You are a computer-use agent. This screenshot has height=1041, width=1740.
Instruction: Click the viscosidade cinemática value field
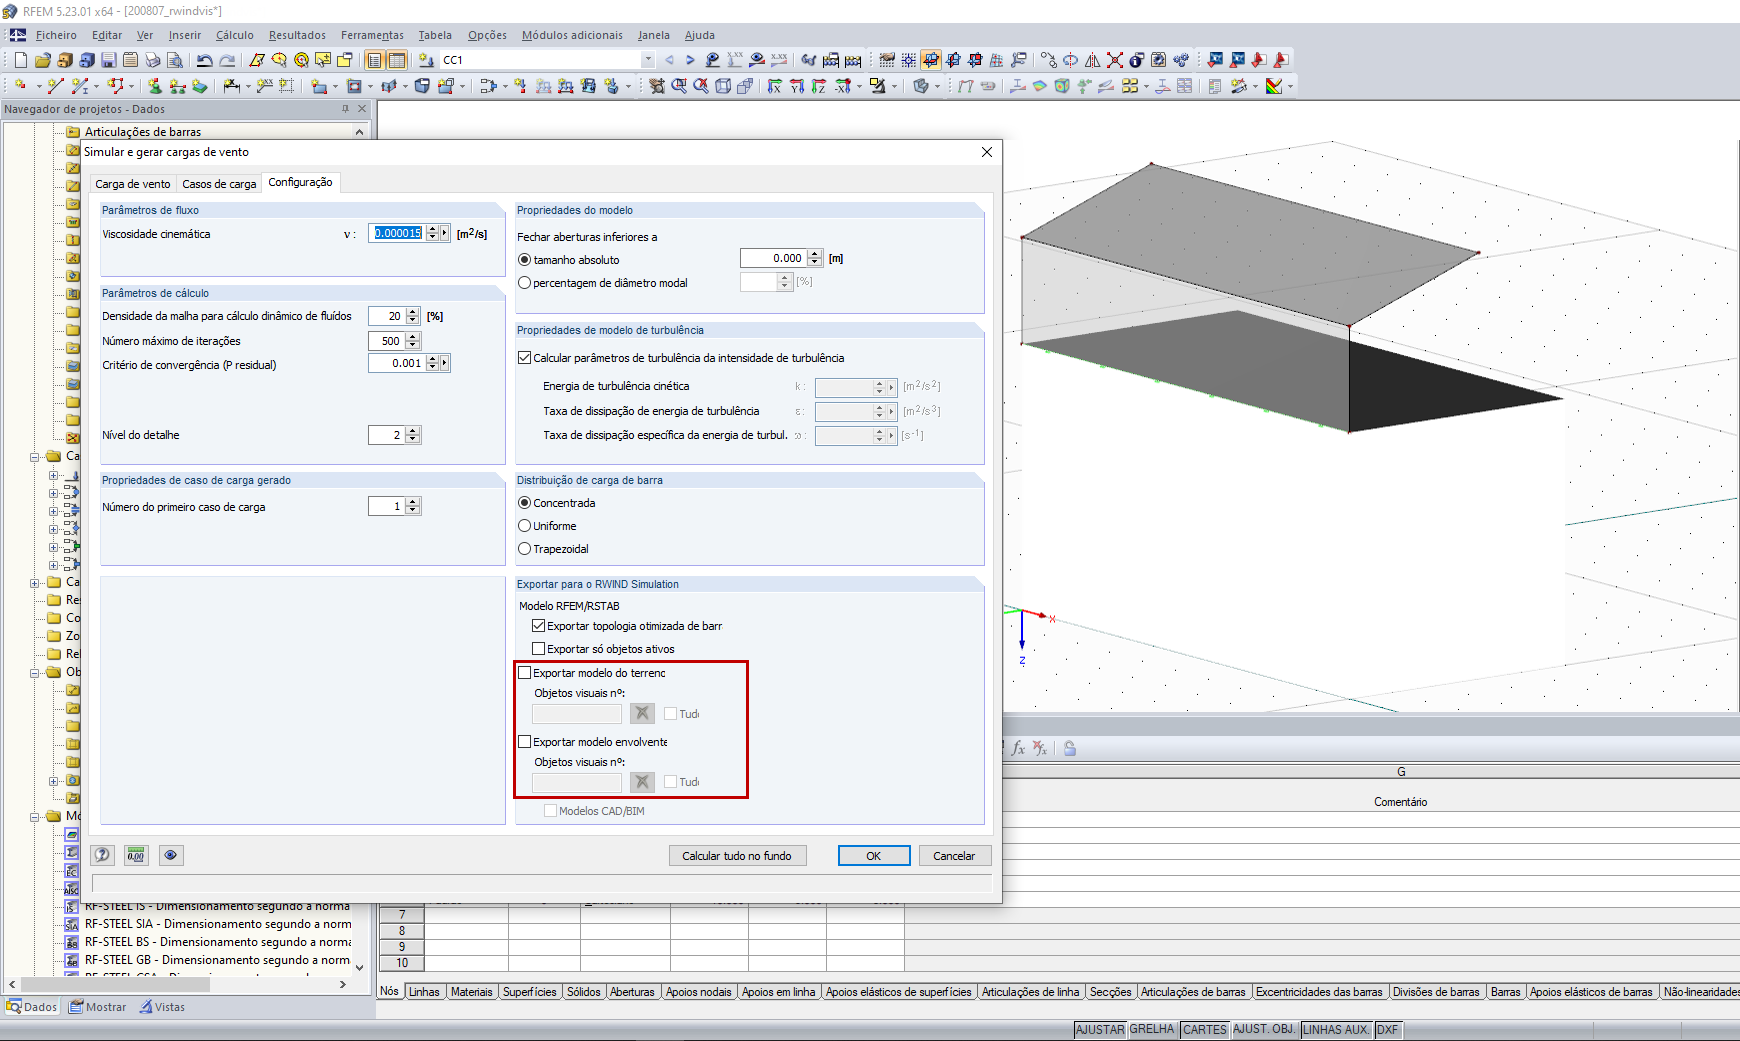[x=397, y=233]
